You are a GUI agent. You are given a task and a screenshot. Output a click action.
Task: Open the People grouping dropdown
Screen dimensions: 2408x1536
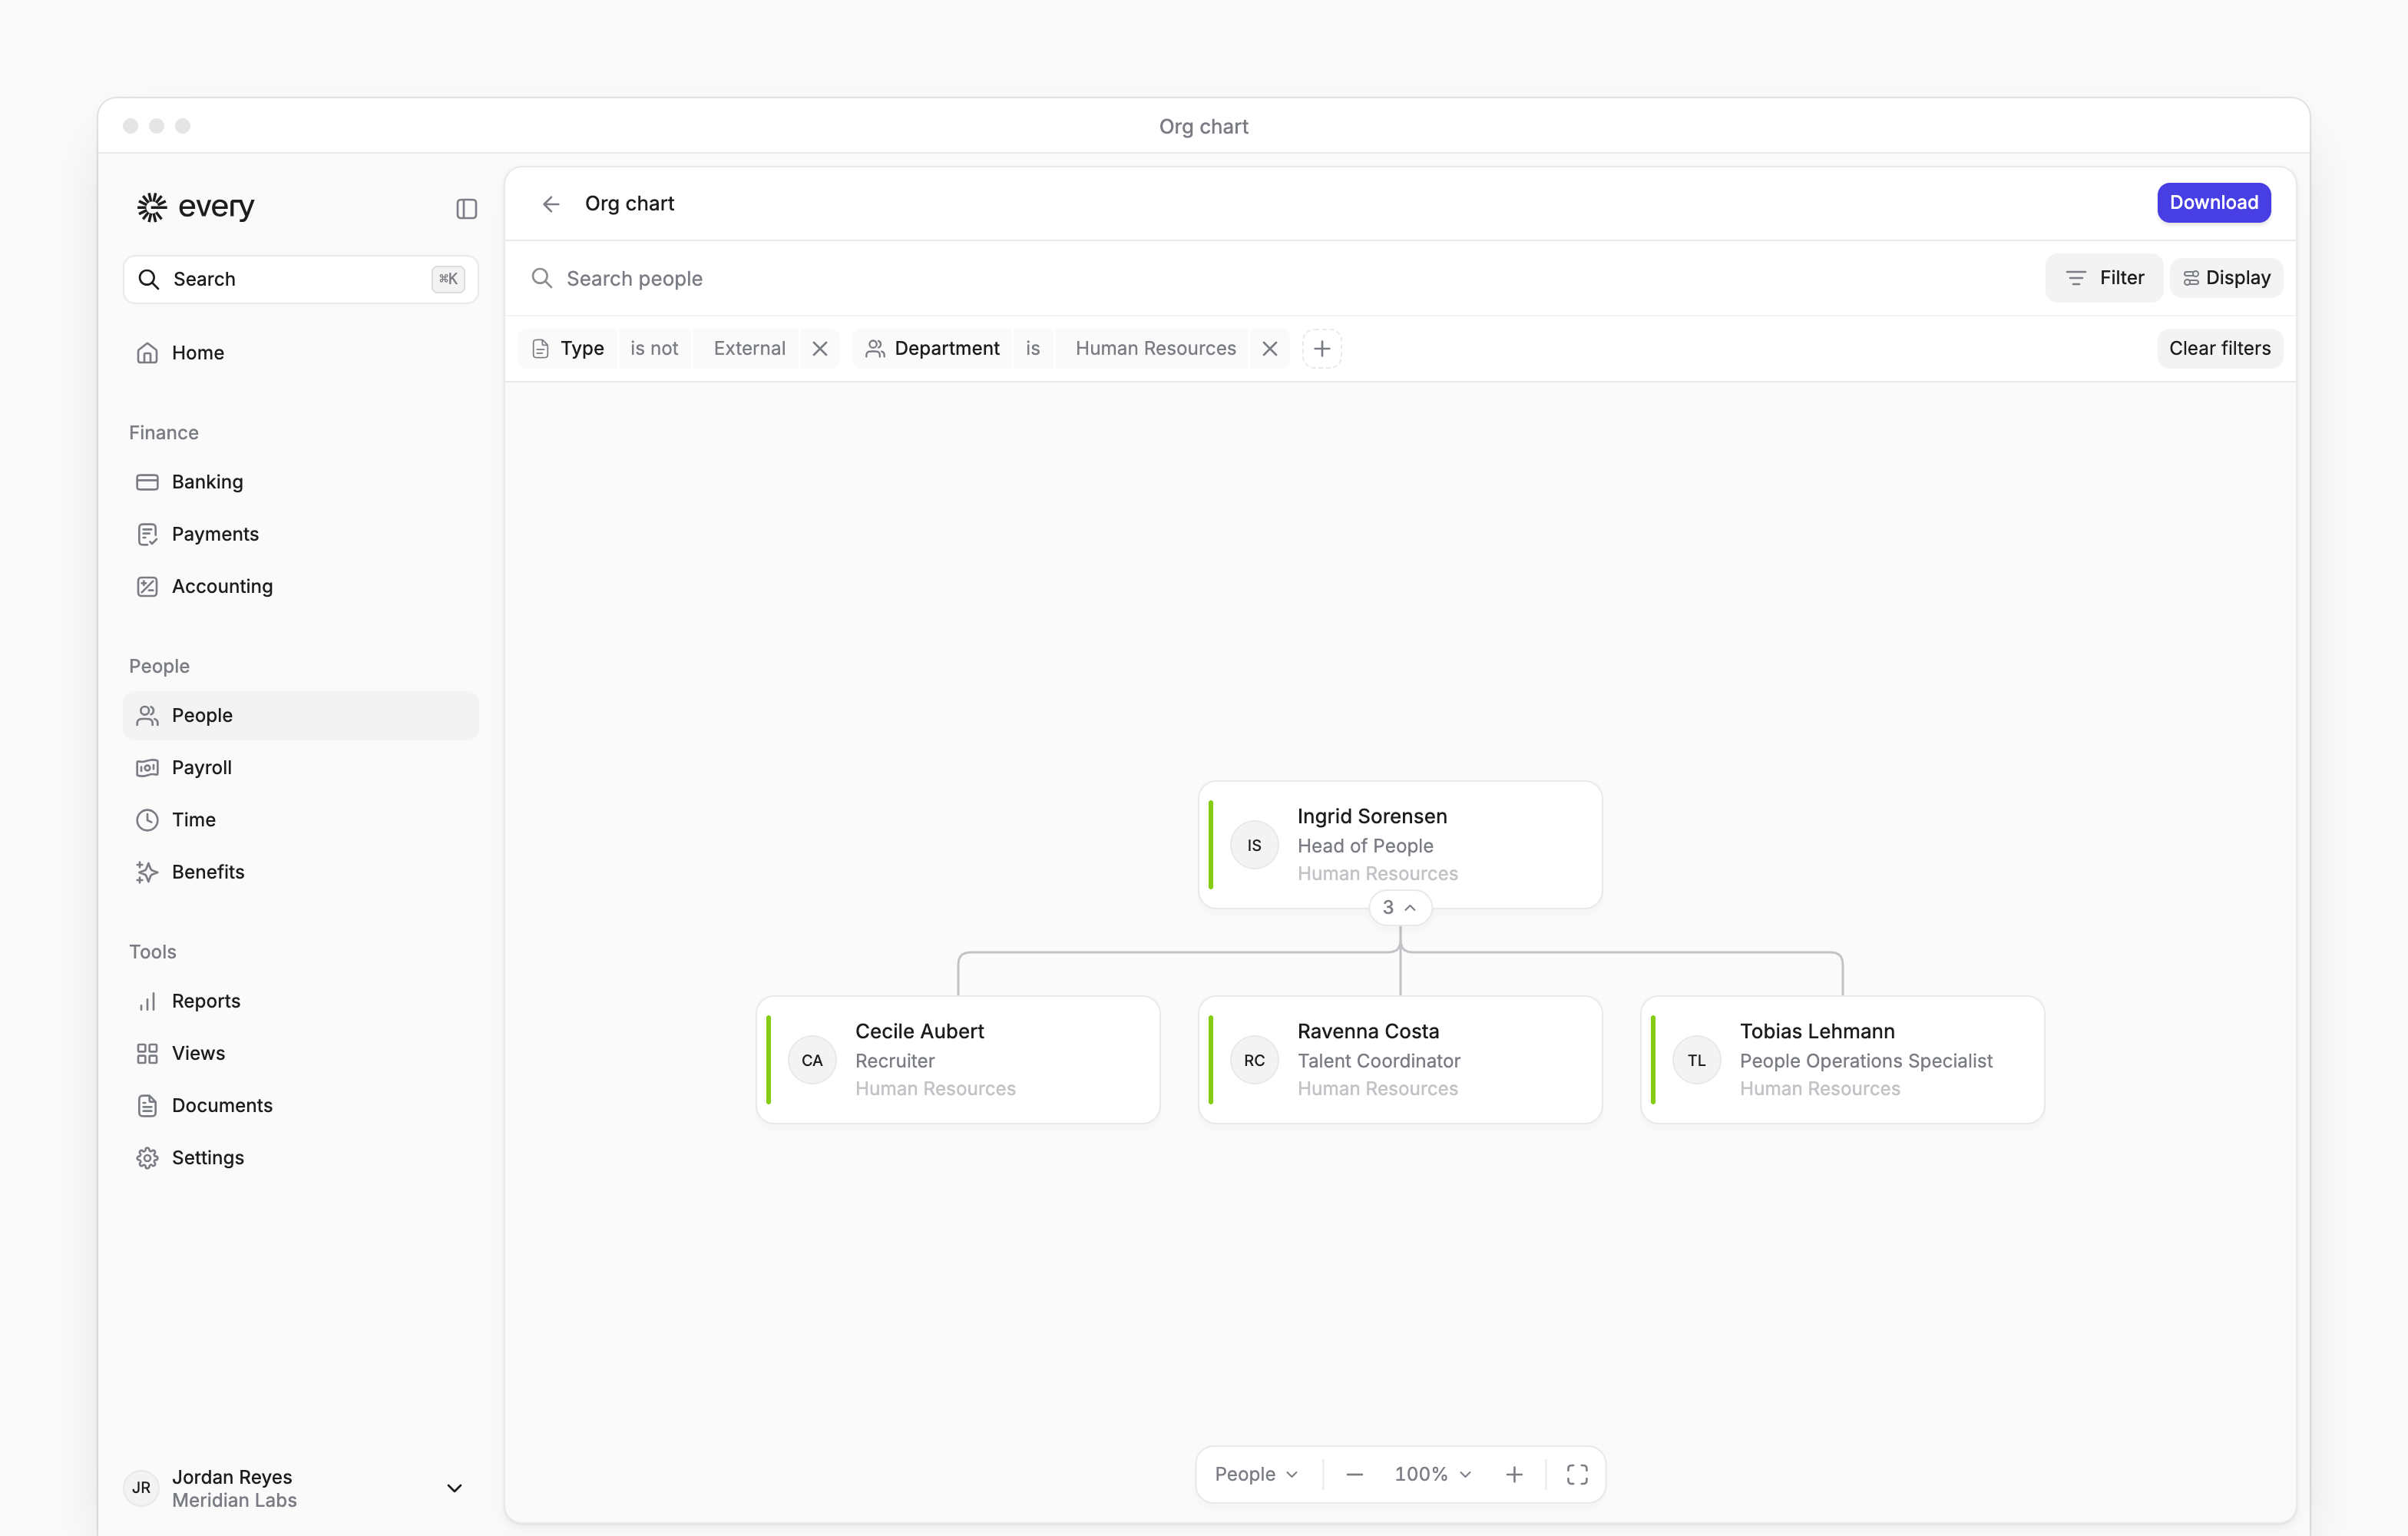click(1256, 1474)
